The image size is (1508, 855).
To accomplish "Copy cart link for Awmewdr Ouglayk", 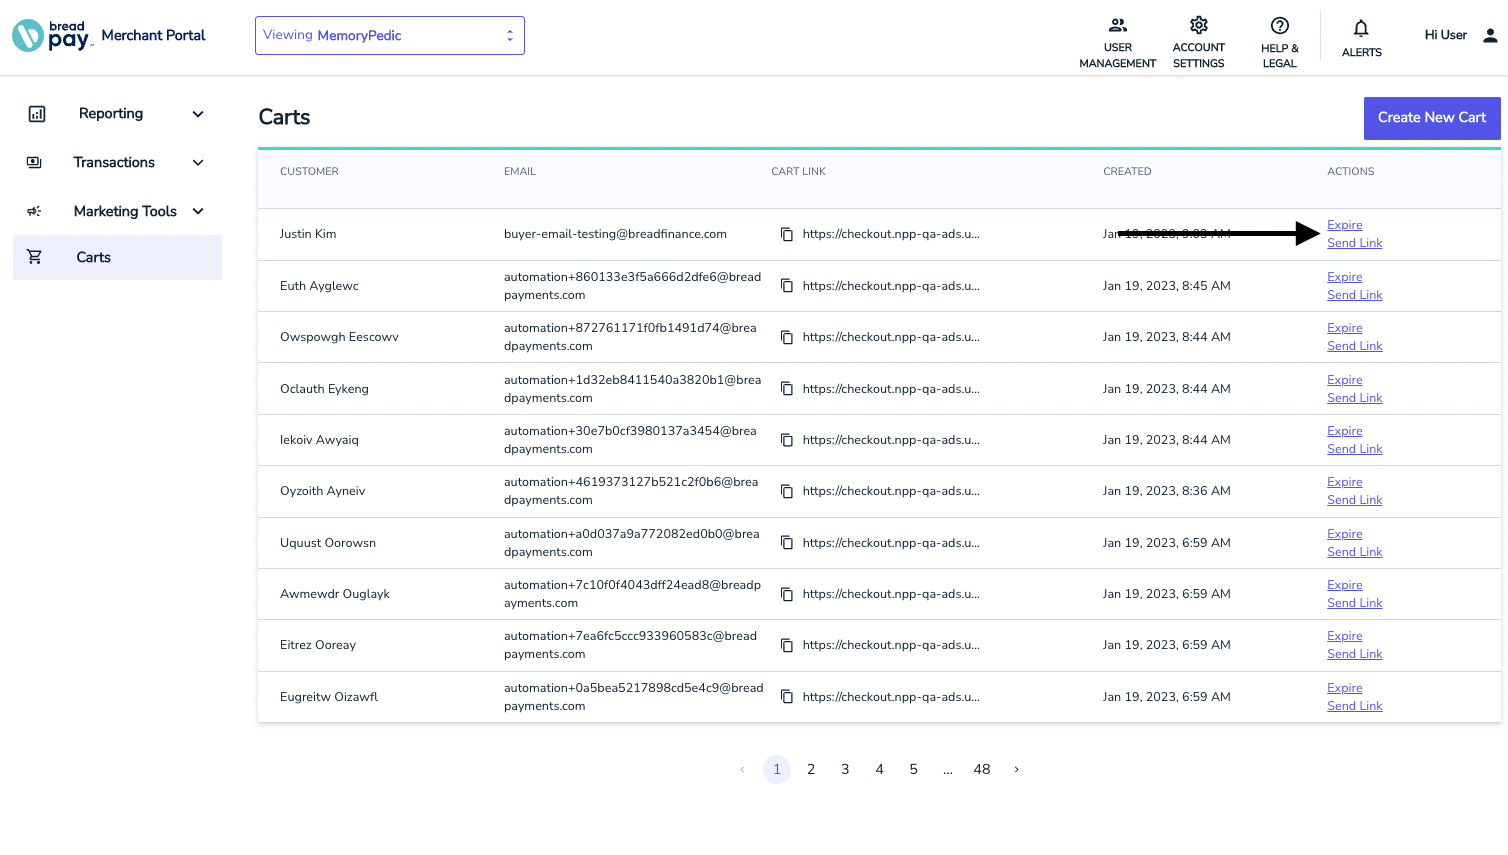I will coord(787,594).
